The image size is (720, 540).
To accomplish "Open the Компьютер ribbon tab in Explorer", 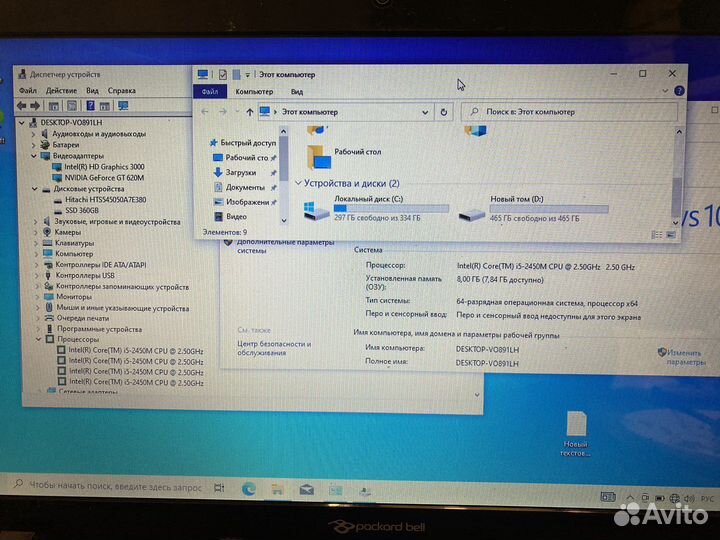I will (x=254, y=92).
